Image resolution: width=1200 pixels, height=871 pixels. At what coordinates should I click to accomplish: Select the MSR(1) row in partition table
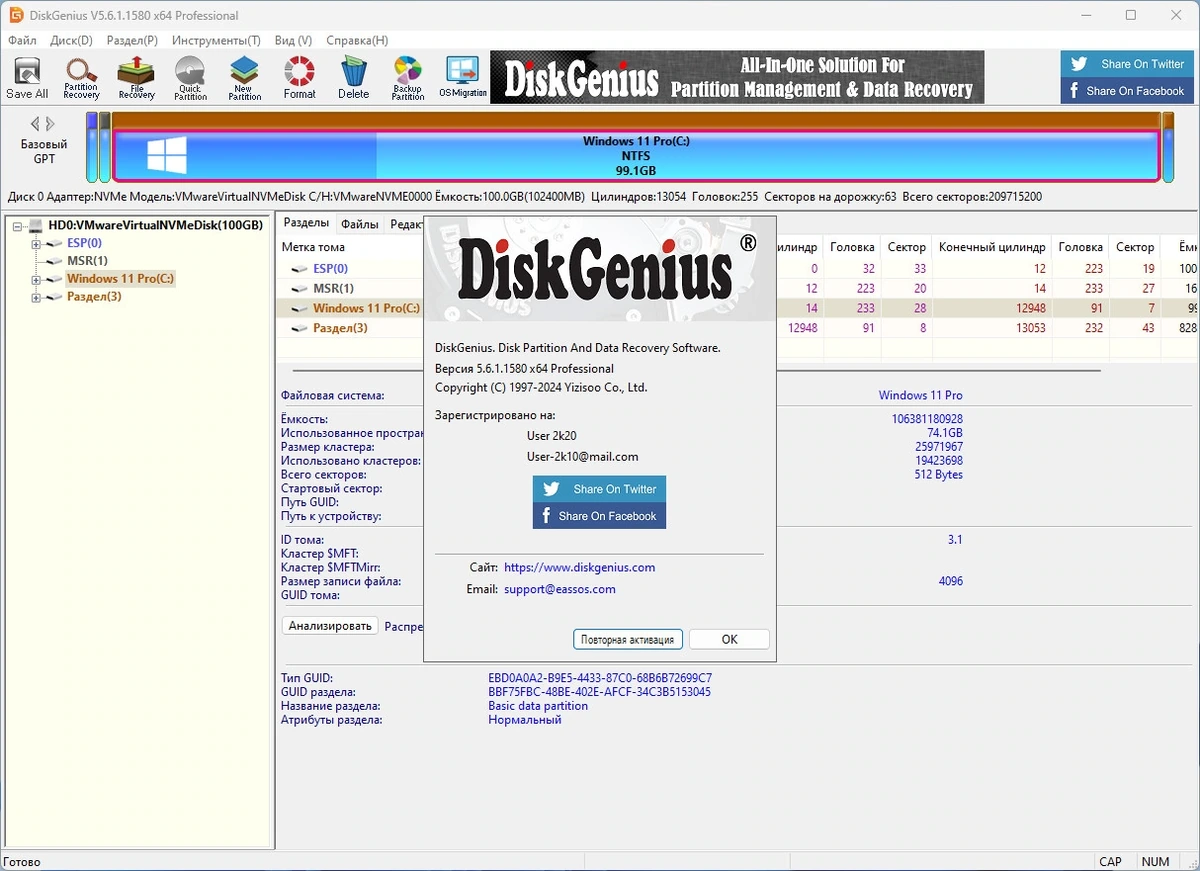[x=333, y=289]
